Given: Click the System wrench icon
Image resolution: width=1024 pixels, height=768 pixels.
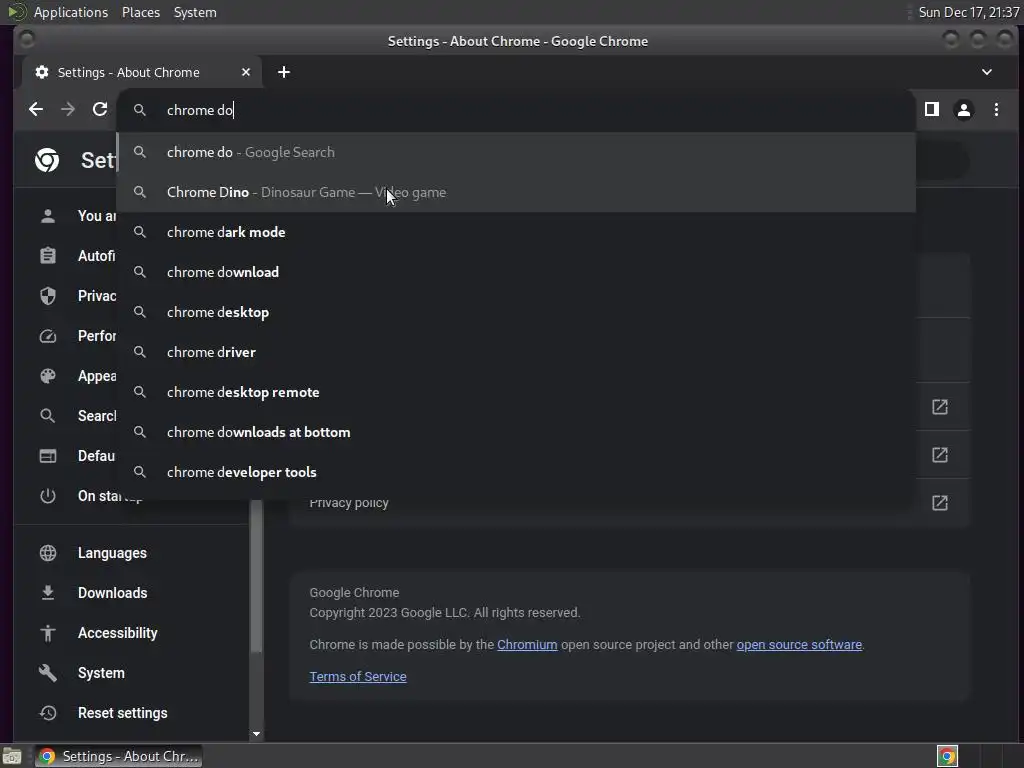Looking at the screenshot, I should pyautogui.click(x=48, y=673).
